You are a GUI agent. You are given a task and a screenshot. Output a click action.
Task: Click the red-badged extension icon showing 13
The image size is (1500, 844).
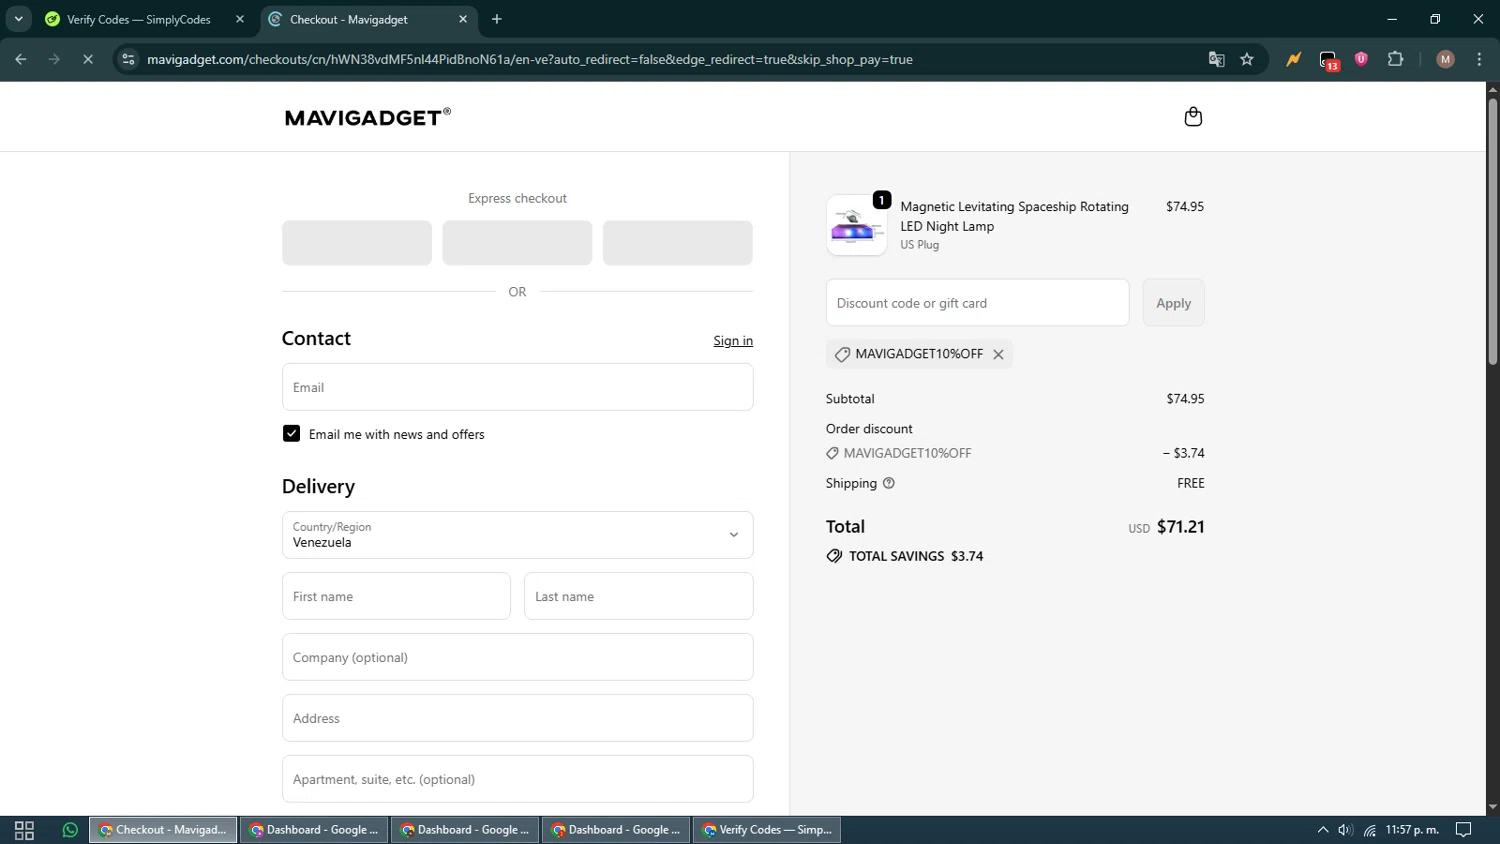pos(1328,60)
